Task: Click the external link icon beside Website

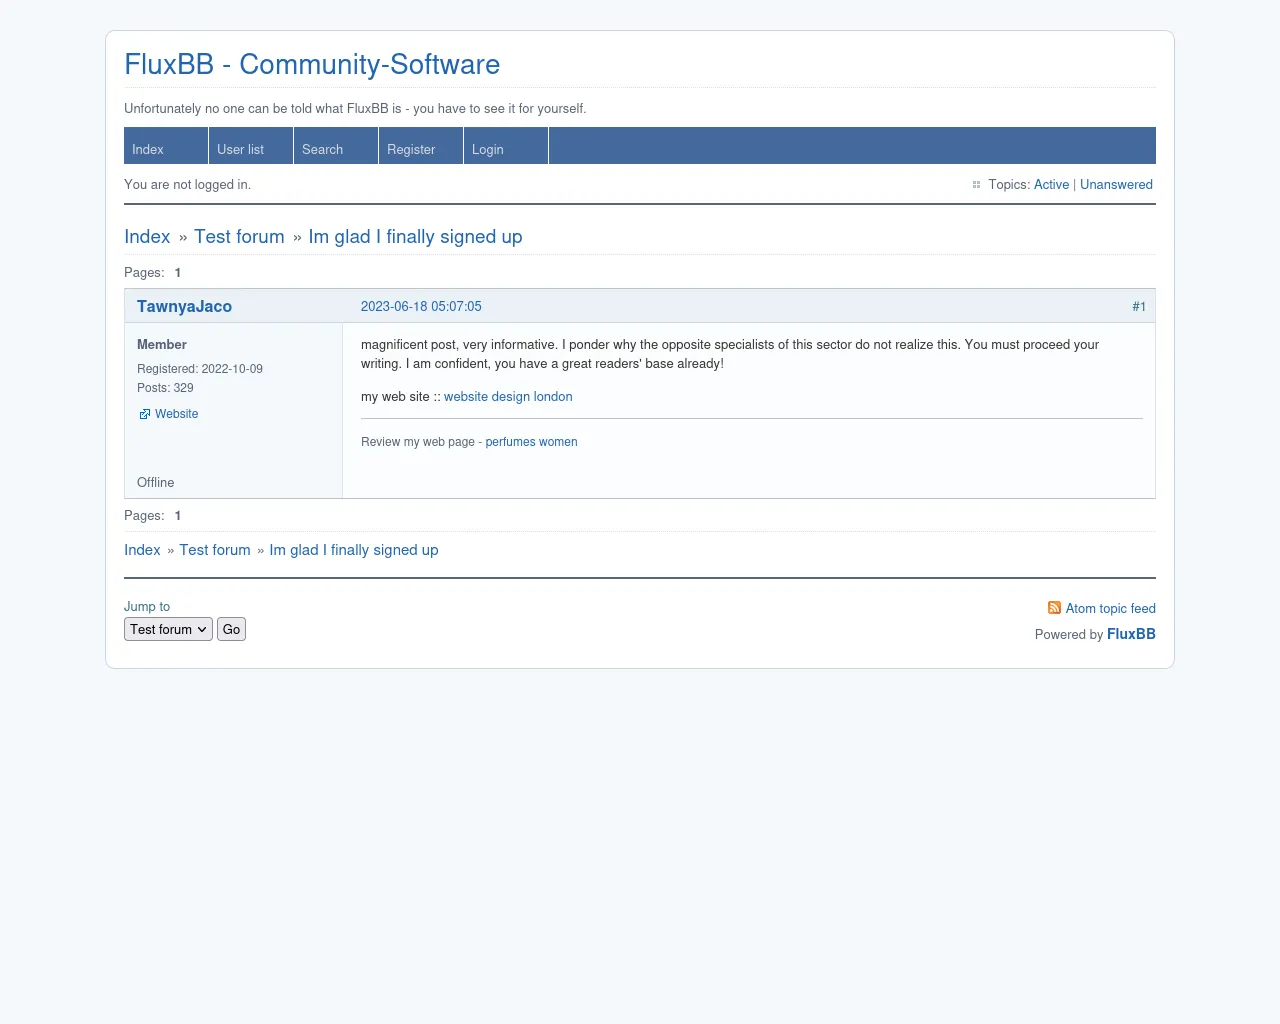Action: pos(144,414)
